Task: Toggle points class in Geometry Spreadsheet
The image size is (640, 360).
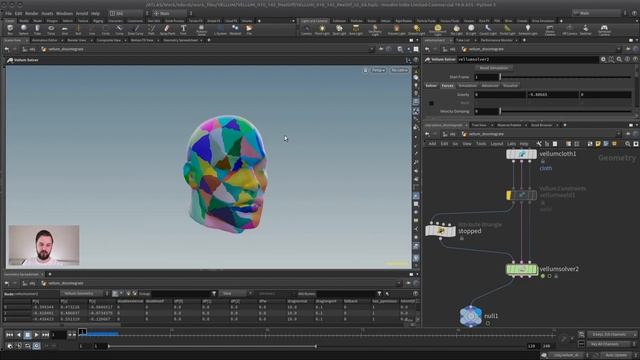Action: 116,293
